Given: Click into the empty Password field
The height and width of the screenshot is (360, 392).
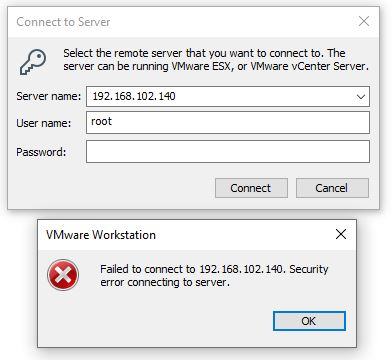Looking at the screenshot, I should [228, 152].
